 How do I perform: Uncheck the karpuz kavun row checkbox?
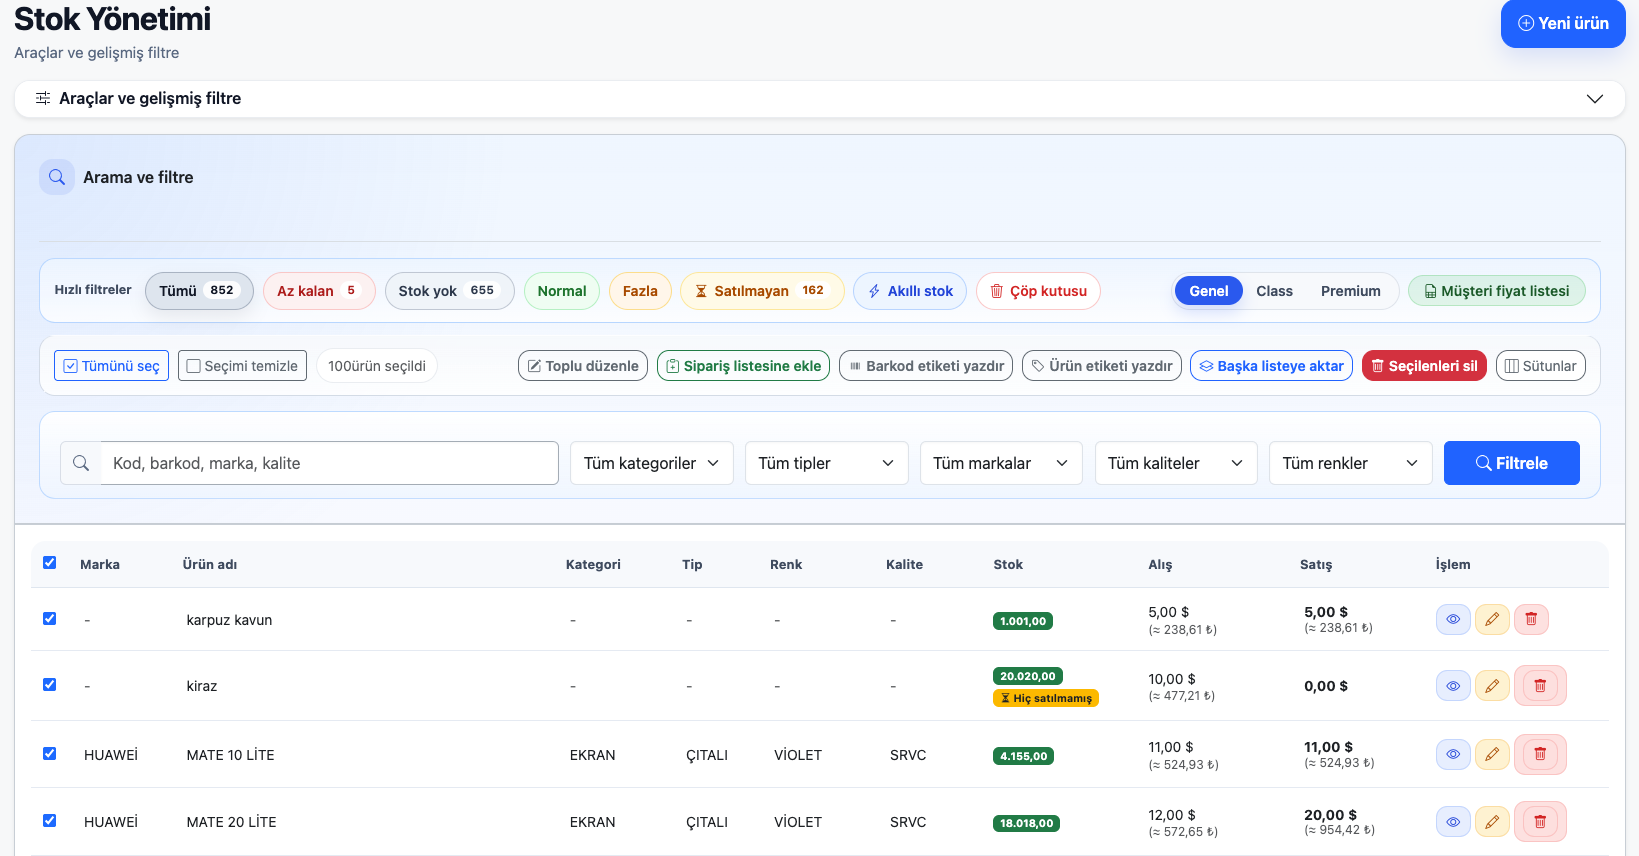50,619
